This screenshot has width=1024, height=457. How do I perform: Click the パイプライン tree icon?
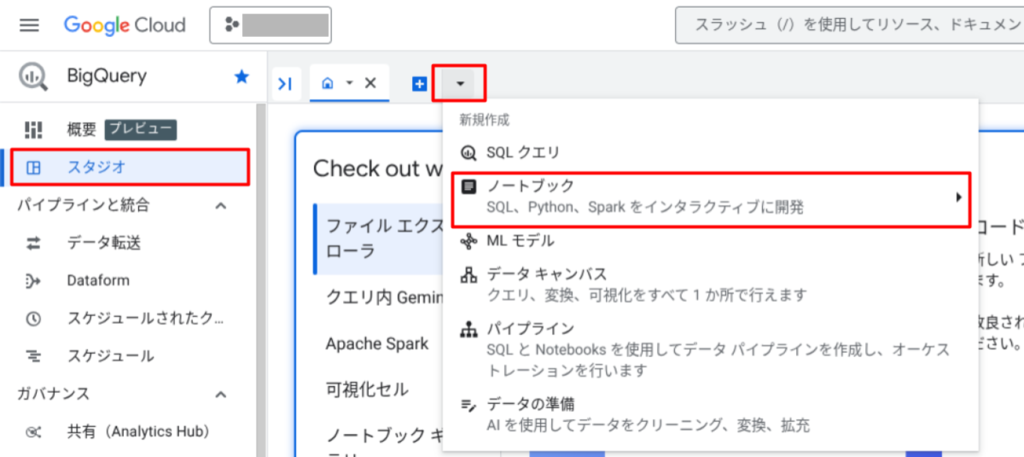[468, 329]
